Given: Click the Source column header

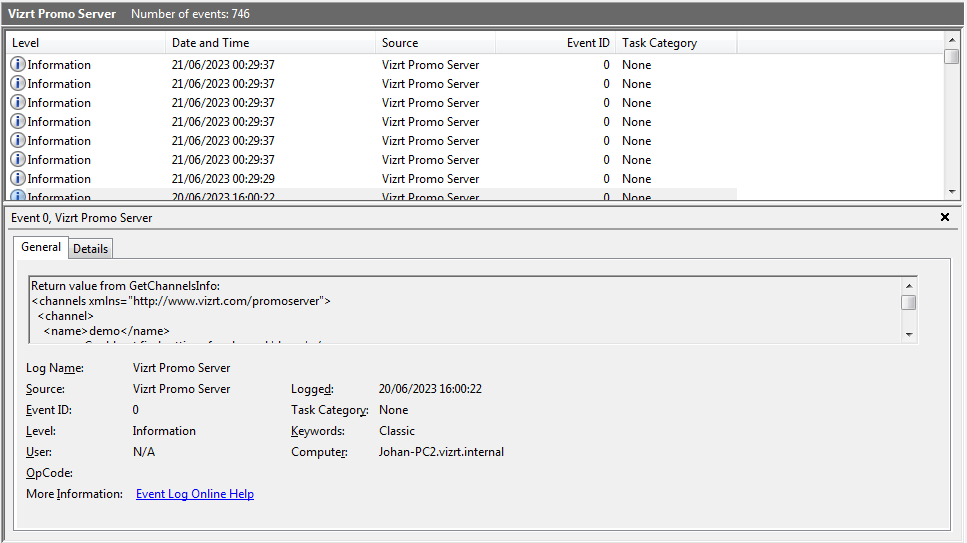Looking at the screenshot, I should (x=435, y=43).
